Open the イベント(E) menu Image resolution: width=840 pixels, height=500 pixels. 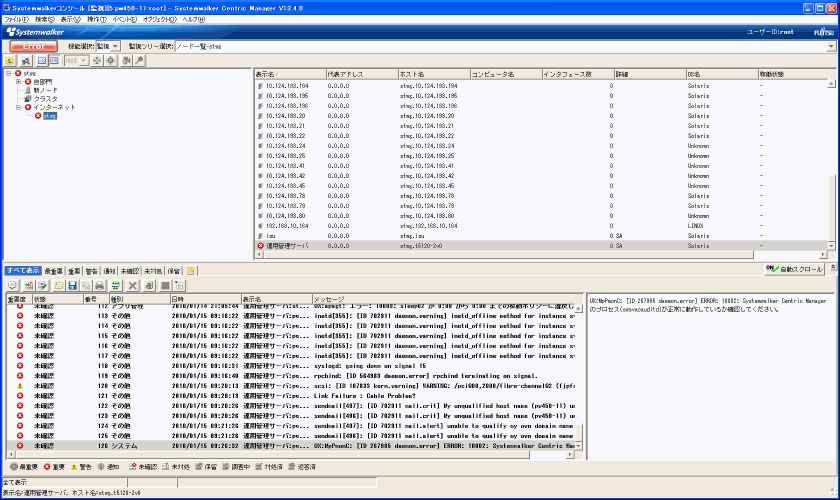tap(125, 19)
